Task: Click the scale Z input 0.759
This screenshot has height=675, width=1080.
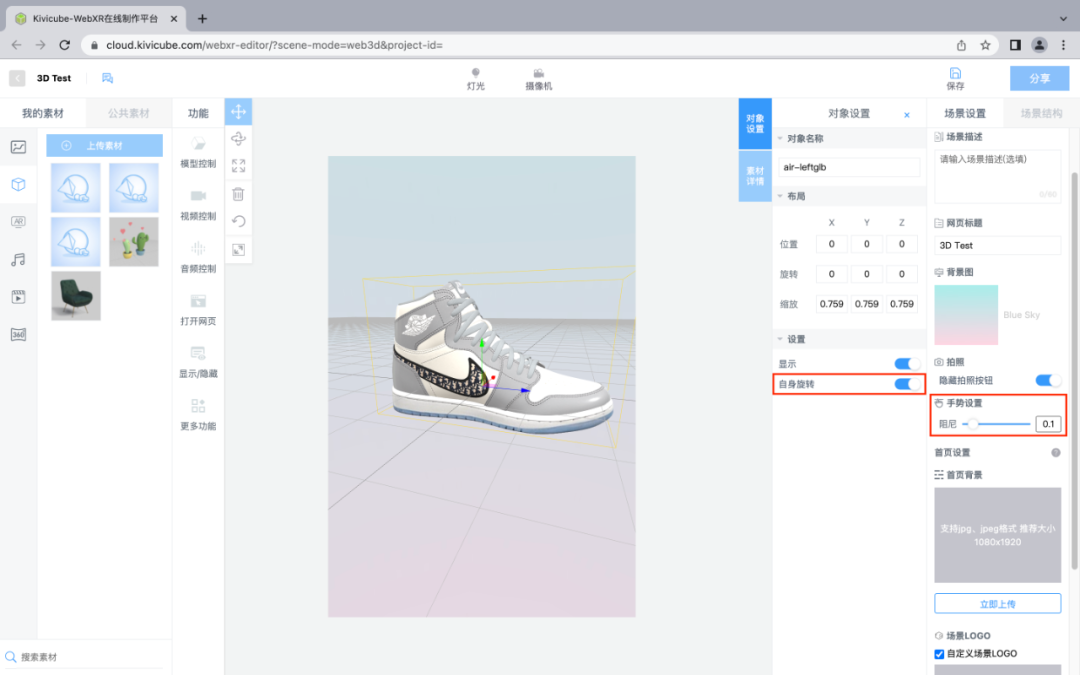Action: pyautogui.click(x=902, y=304)
